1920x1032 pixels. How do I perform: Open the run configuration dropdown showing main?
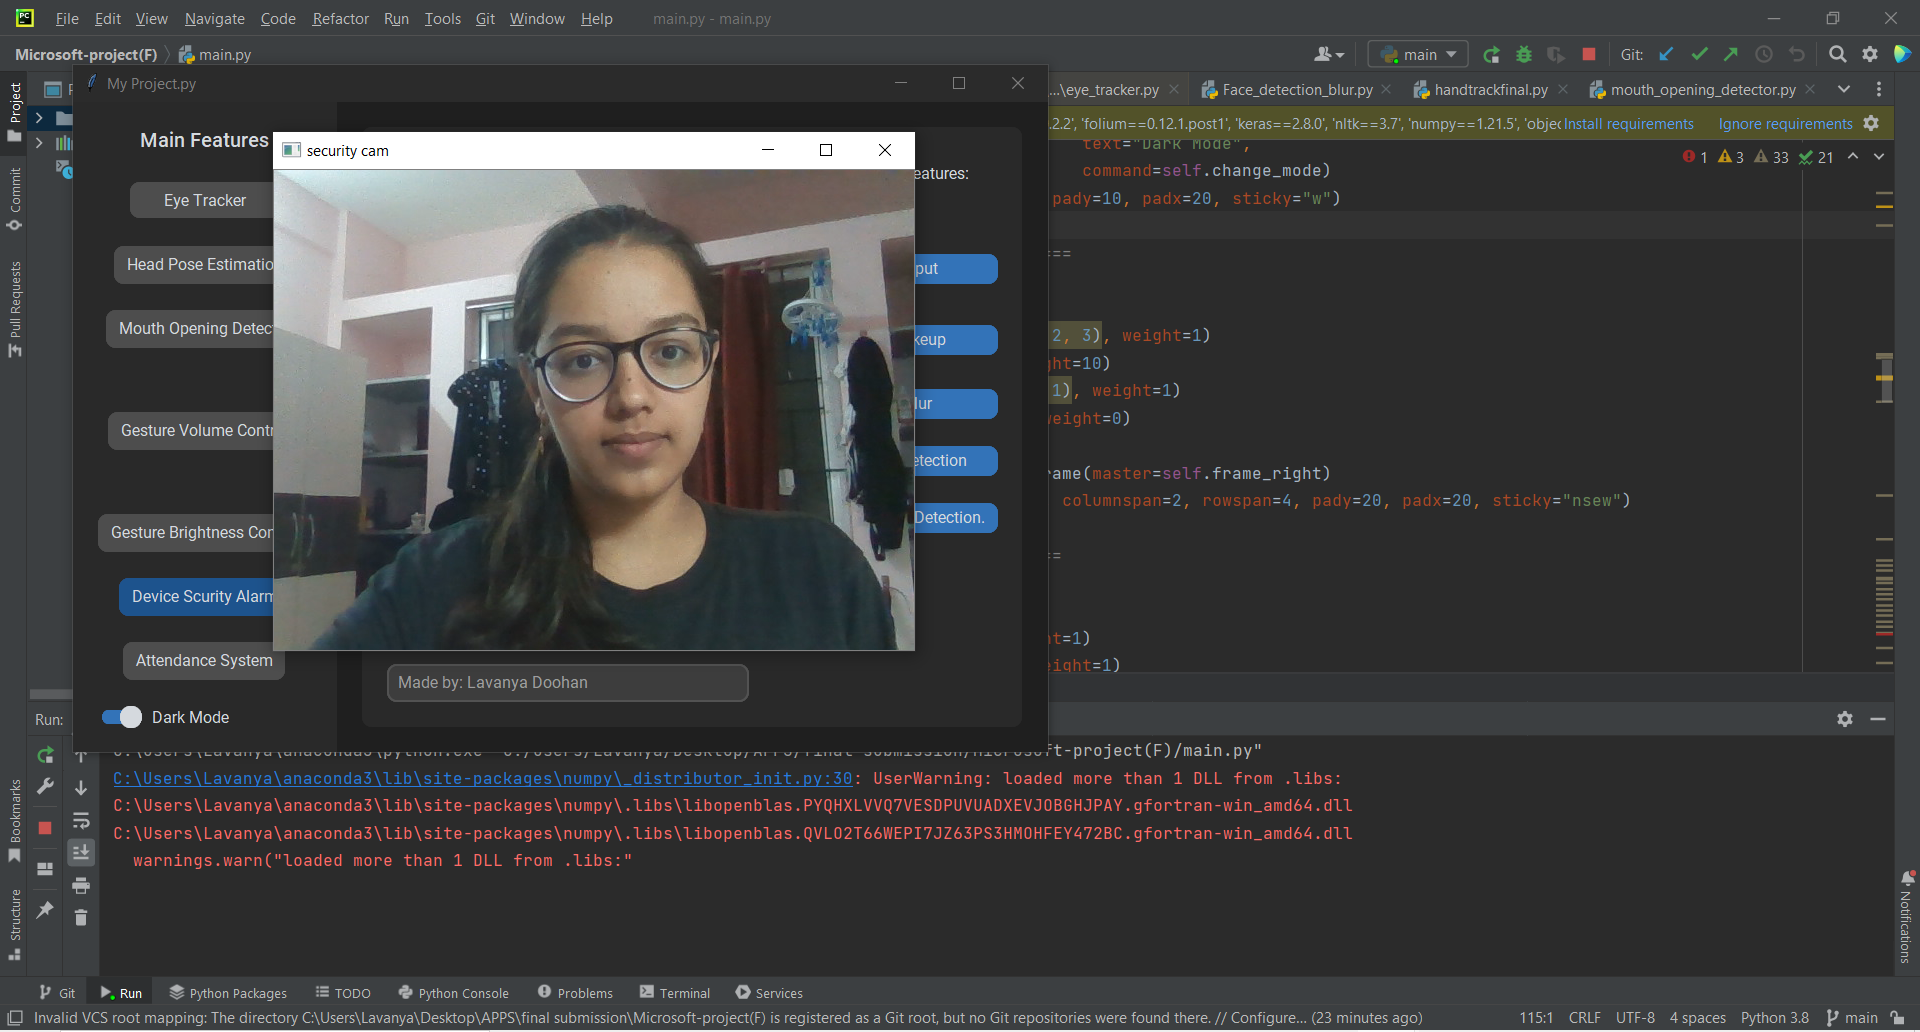click(1417, 54)
